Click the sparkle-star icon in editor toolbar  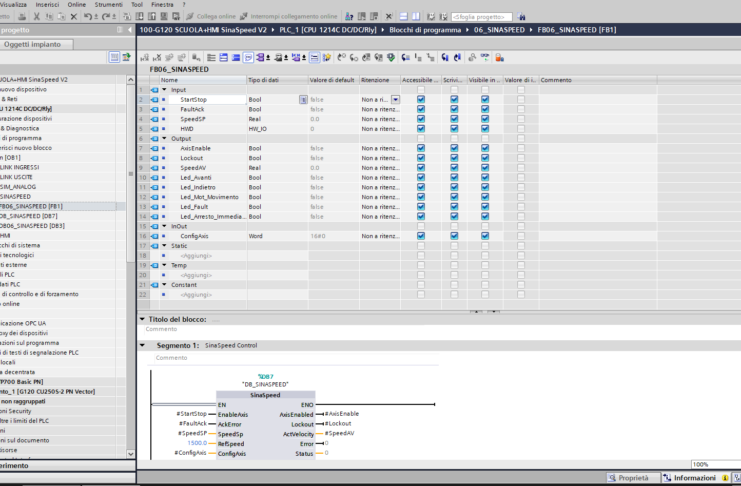point(327,58)
